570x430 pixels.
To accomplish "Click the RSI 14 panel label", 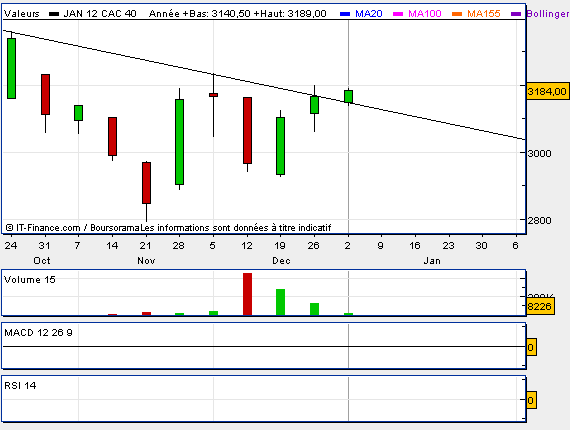I will pyautogui.click(x=20, y=386).
